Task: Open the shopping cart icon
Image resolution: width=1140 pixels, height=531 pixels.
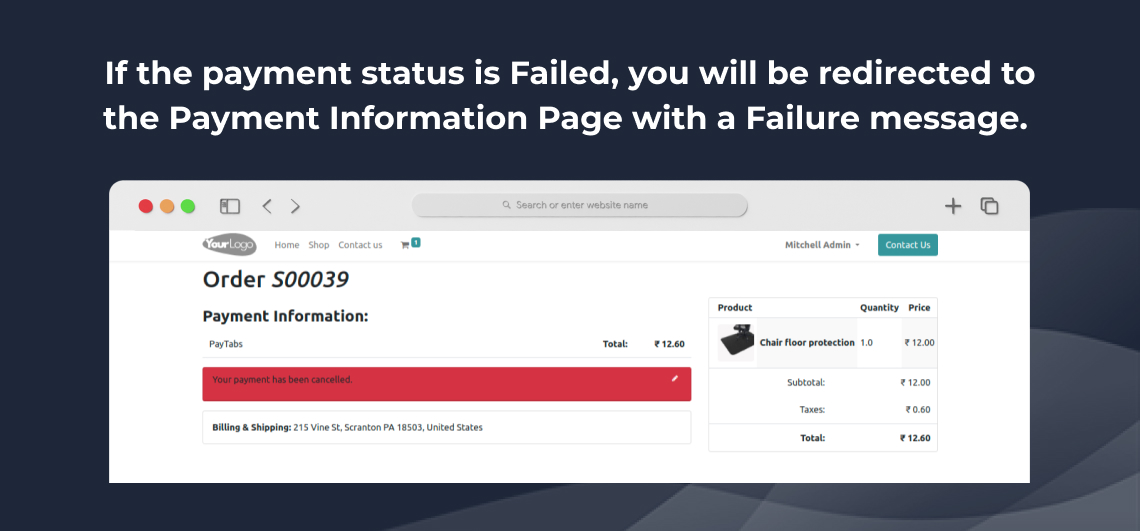Action: tap(406, 245)
